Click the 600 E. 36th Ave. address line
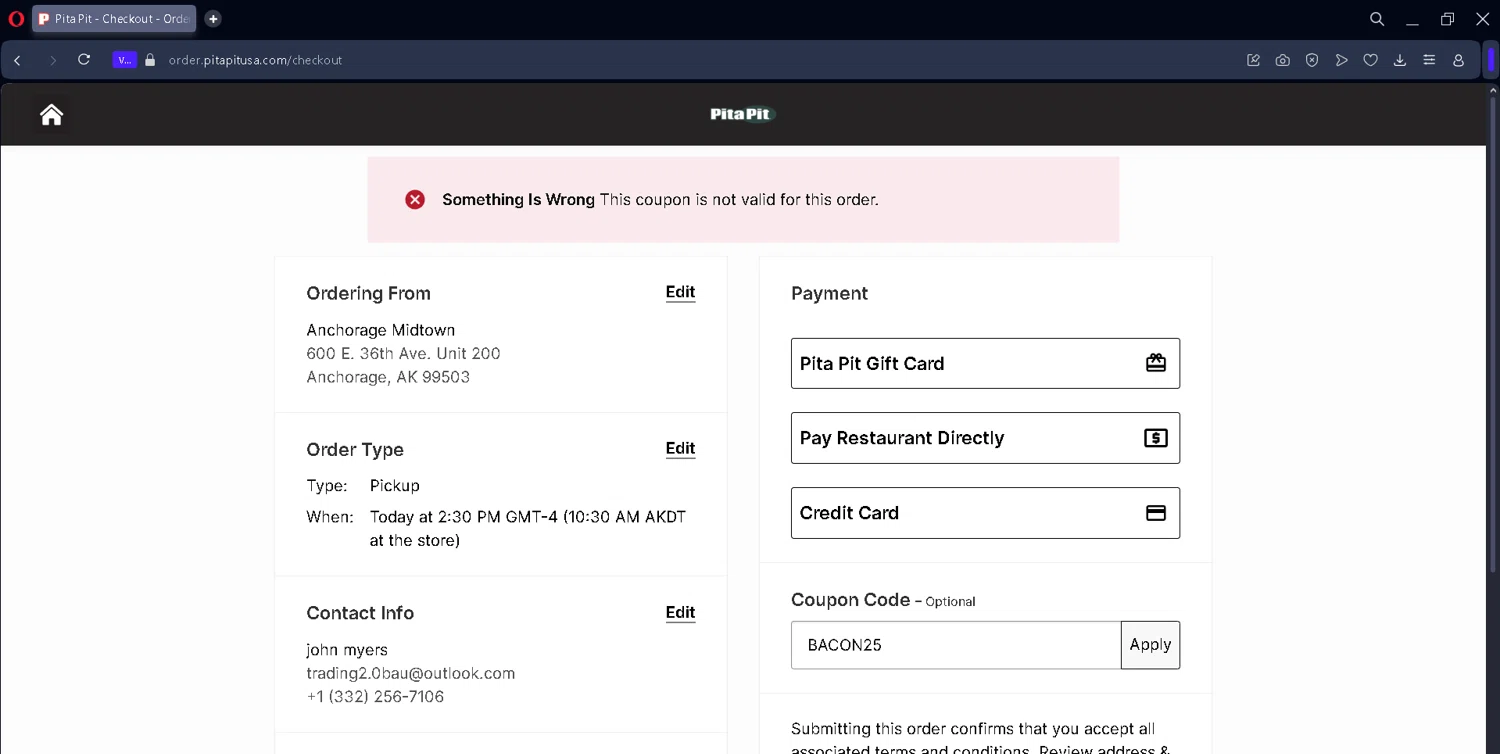This screenshot has height=754, width=1500. [403, 354]
